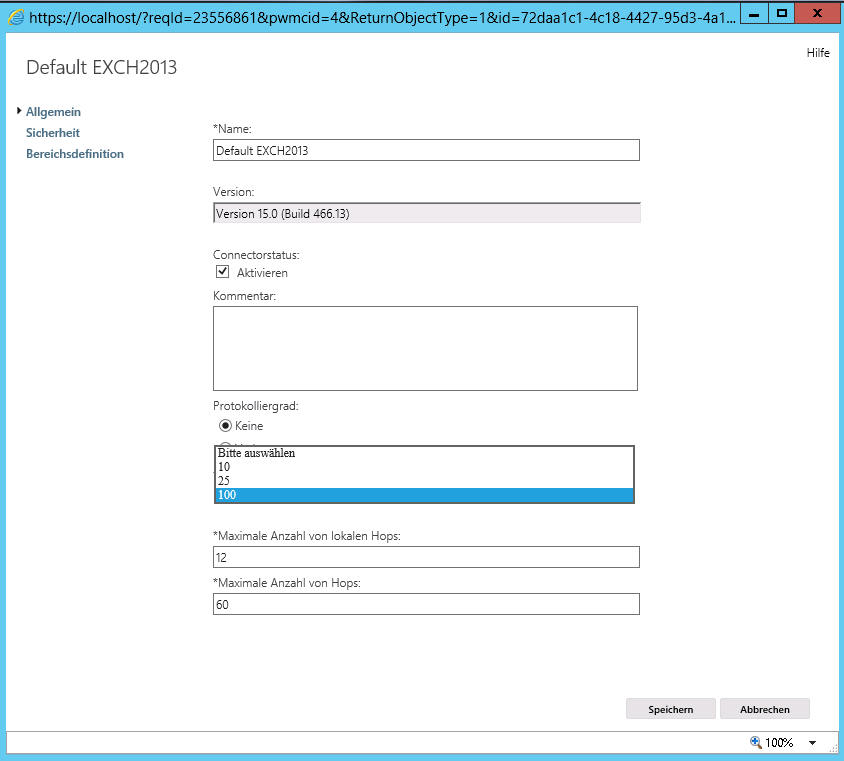Click the Default EXCH2013 page heading
This screenshot has height=761, width=844.
(102, 67)
